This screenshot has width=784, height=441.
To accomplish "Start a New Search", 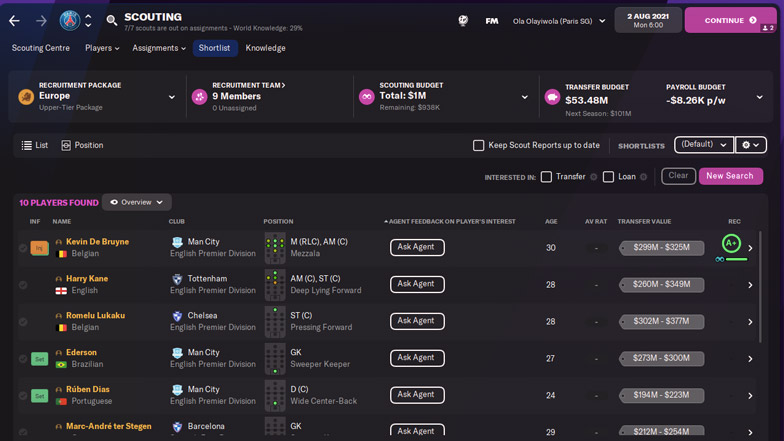I will (x=730, y=176).
